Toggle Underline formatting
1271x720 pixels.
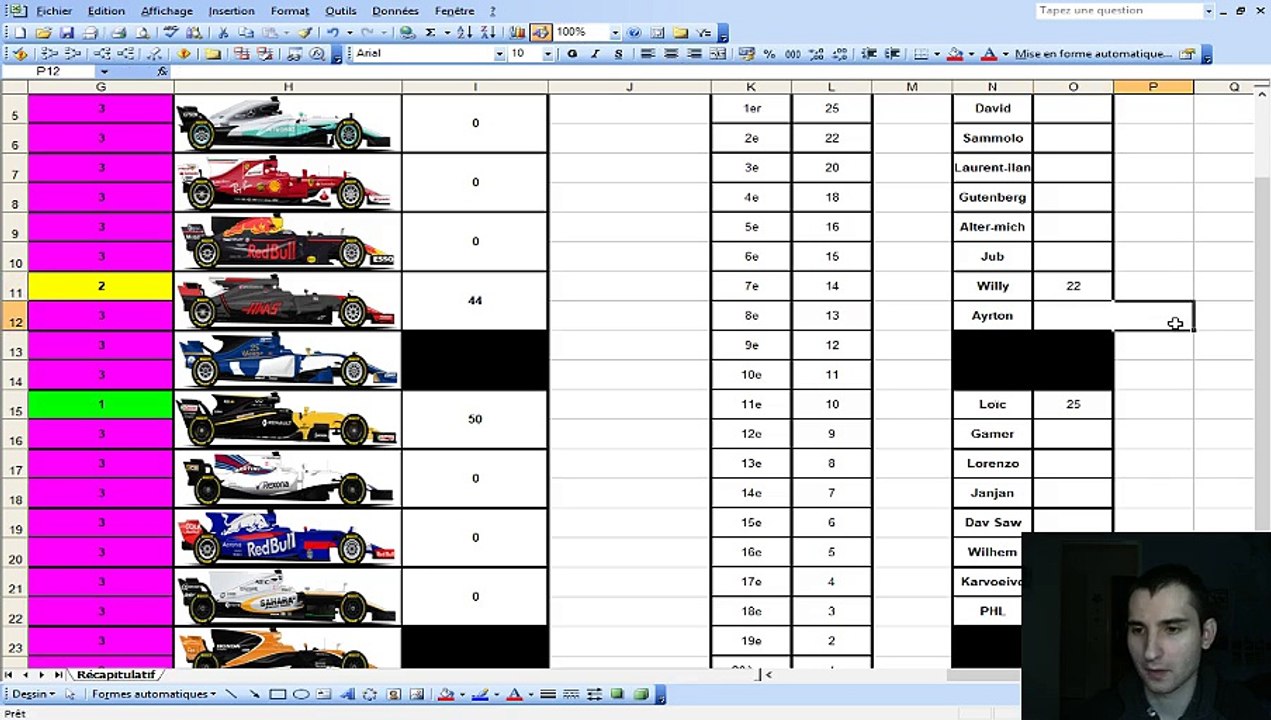coord(618,53)
